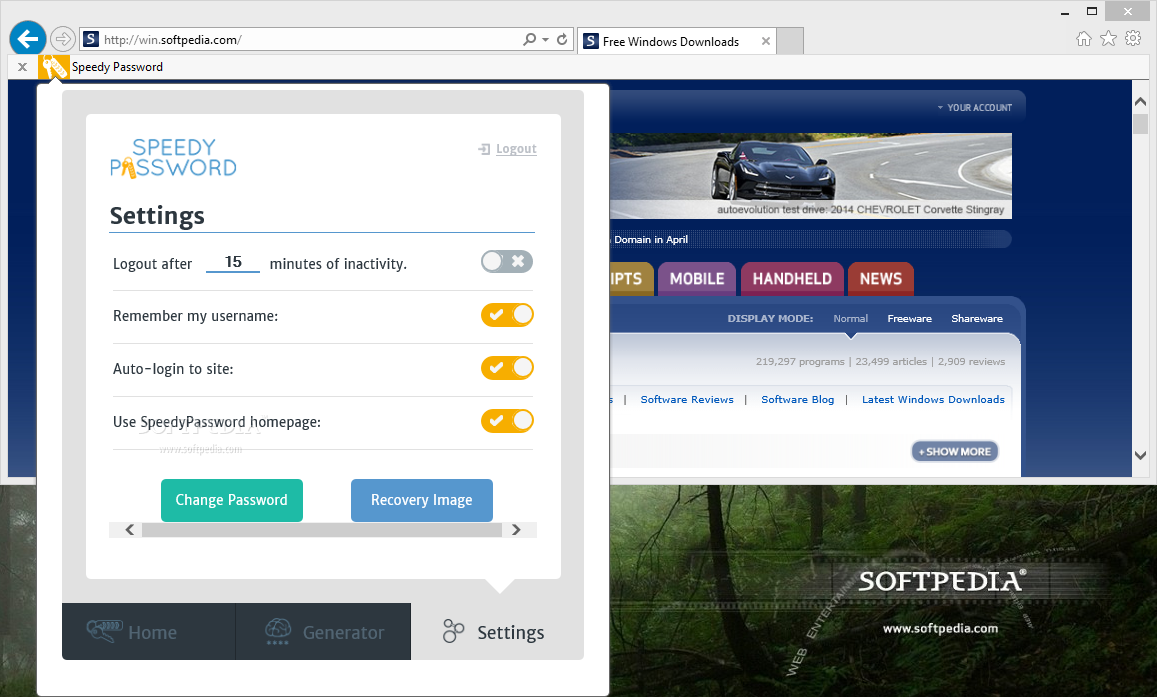Turn off Auto-login to site toggle
This screenshot has height=697, width=1157.
[x=507, y=367]
